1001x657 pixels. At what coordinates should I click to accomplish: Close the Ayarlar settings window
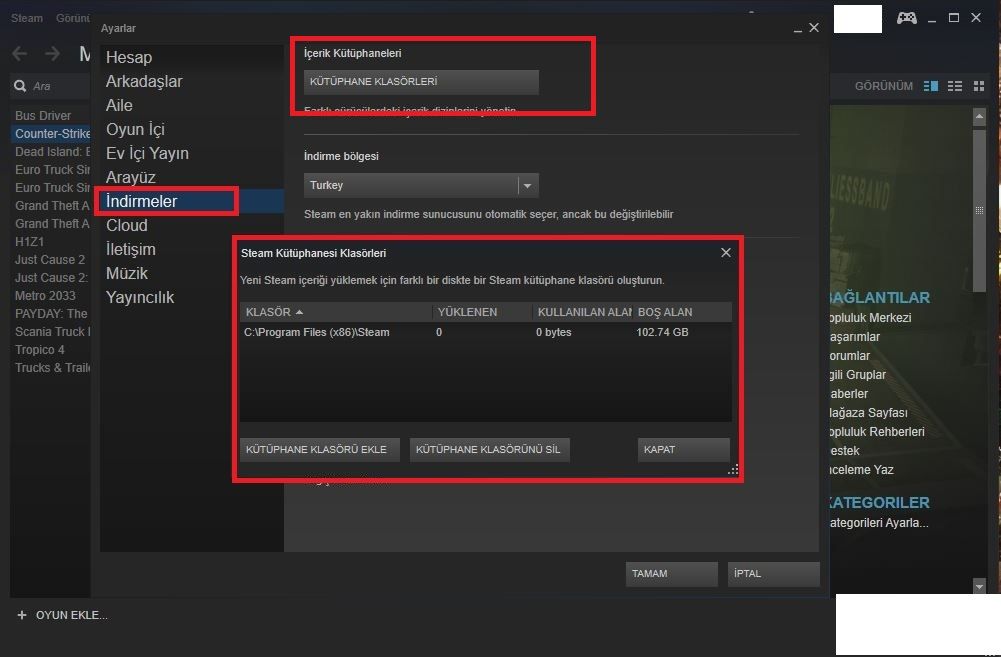[x=814, y=27]
